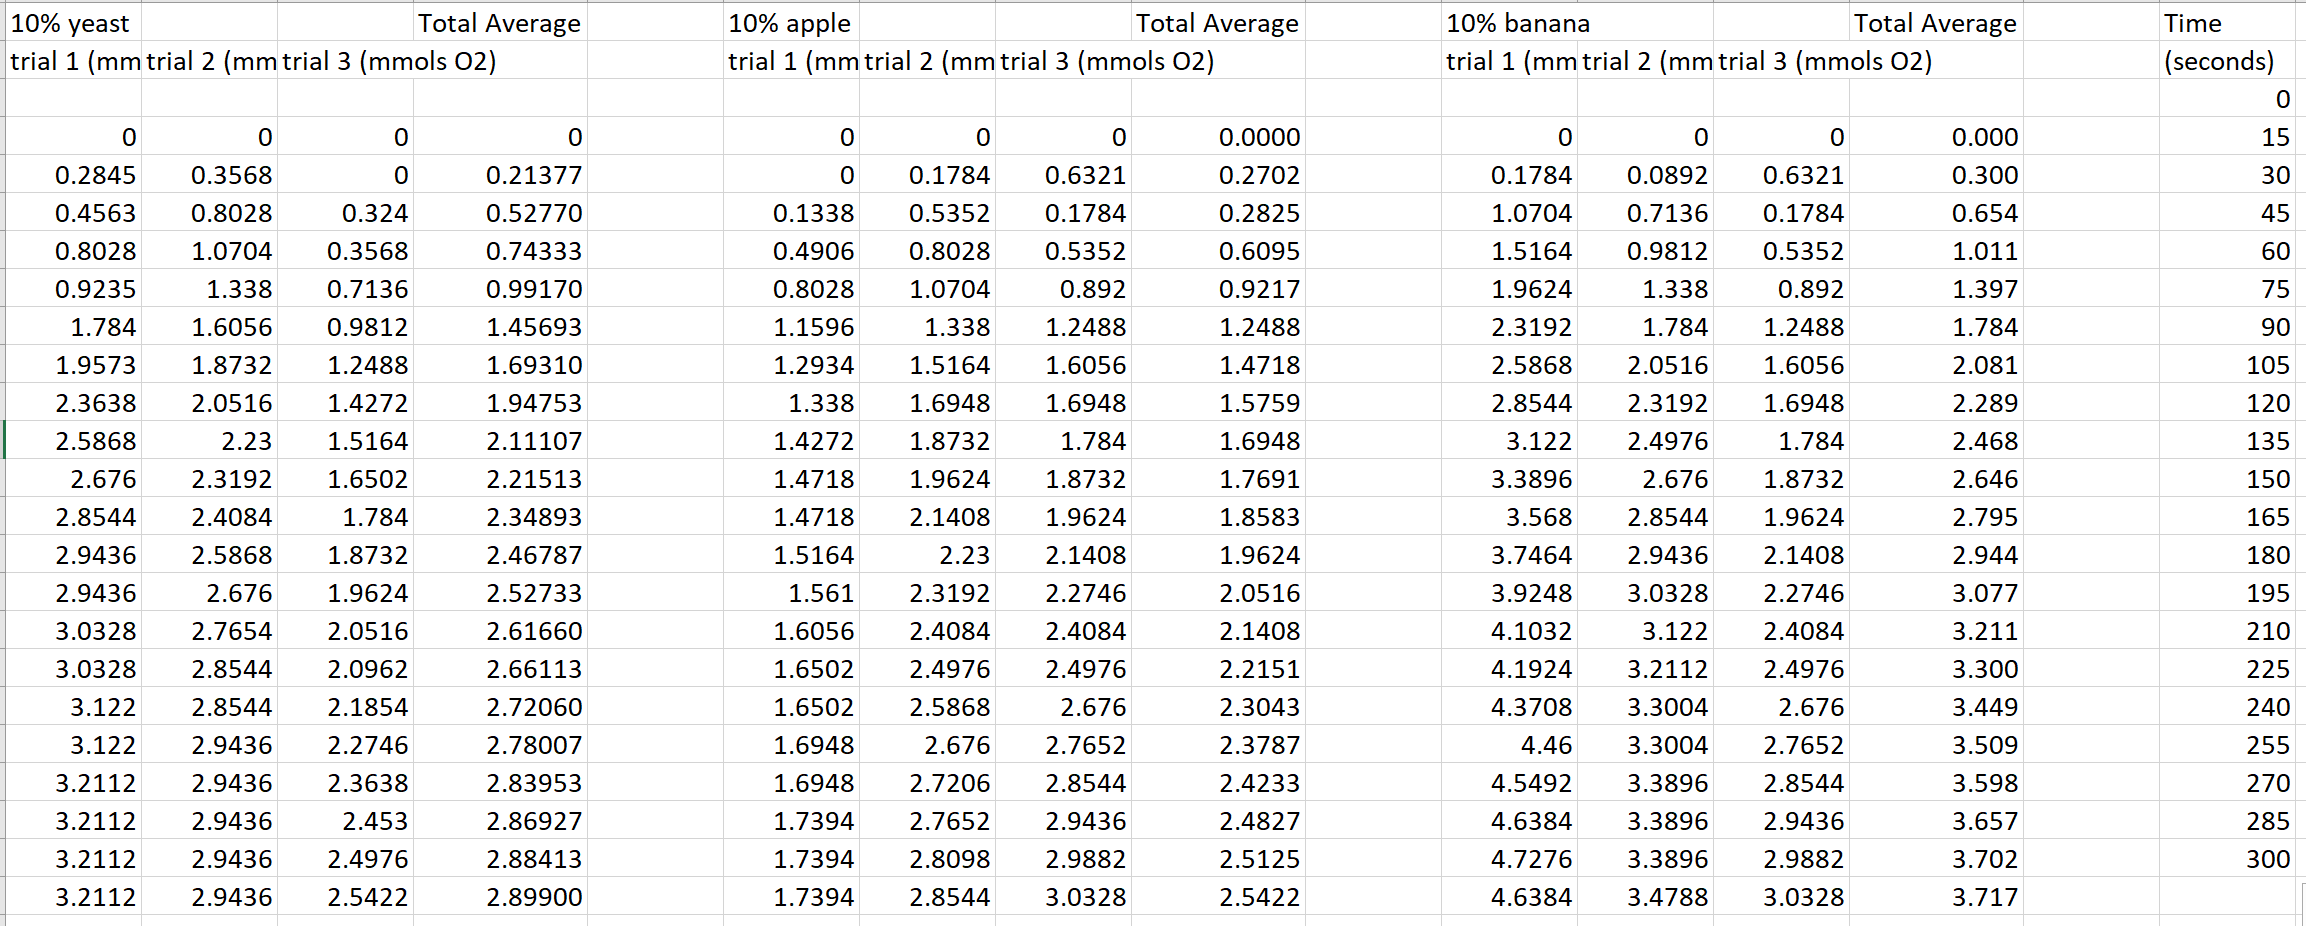The image size is (2306, 926).
Task: Click the cell with value 1.45693
Action: (x=500, y=327)
